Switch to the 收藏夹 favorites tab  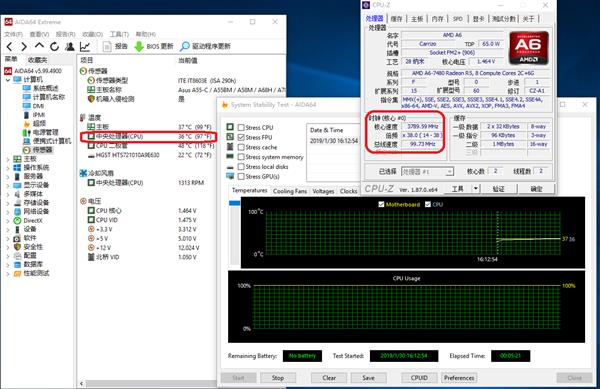pos(38,60)
